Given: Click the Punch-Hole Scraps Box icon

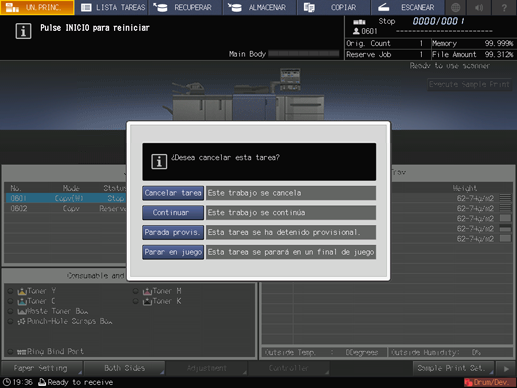Looking at the screenshot, I should [22, 322].
